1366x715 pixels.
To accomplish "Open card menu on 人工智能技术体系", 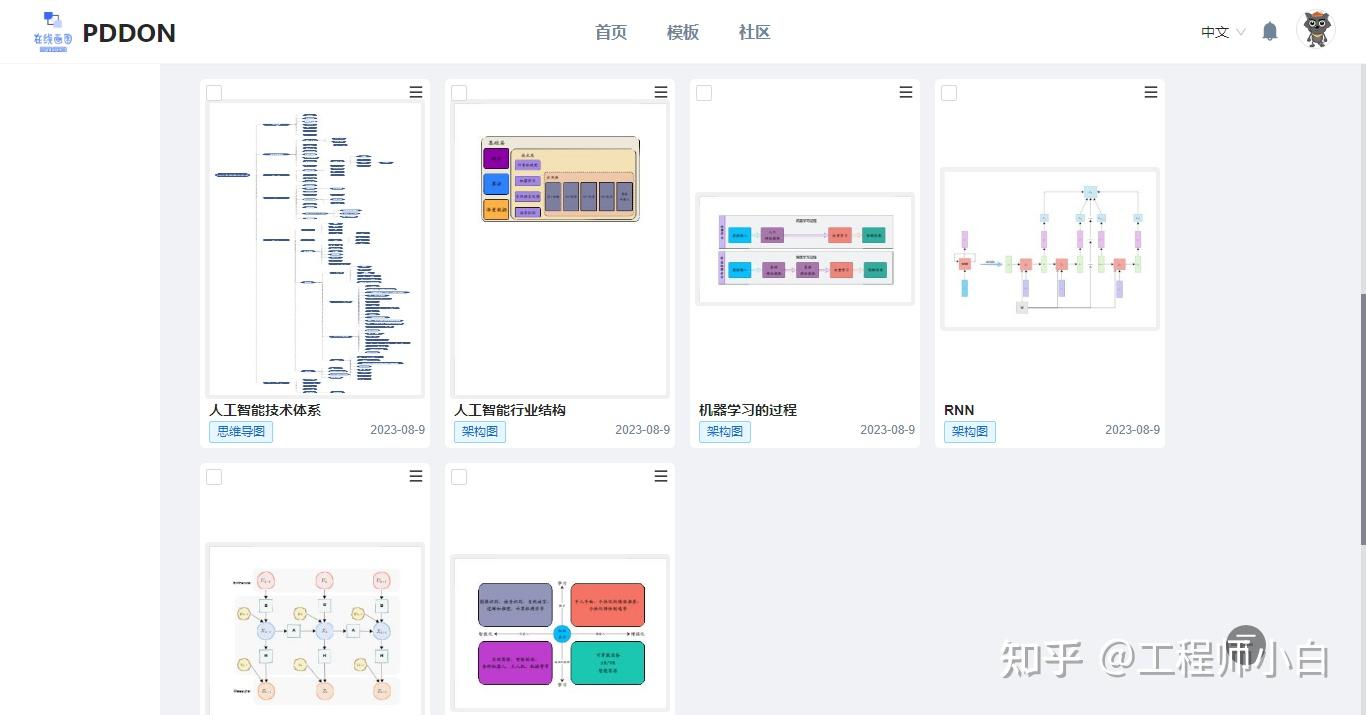I will (415, 92).
